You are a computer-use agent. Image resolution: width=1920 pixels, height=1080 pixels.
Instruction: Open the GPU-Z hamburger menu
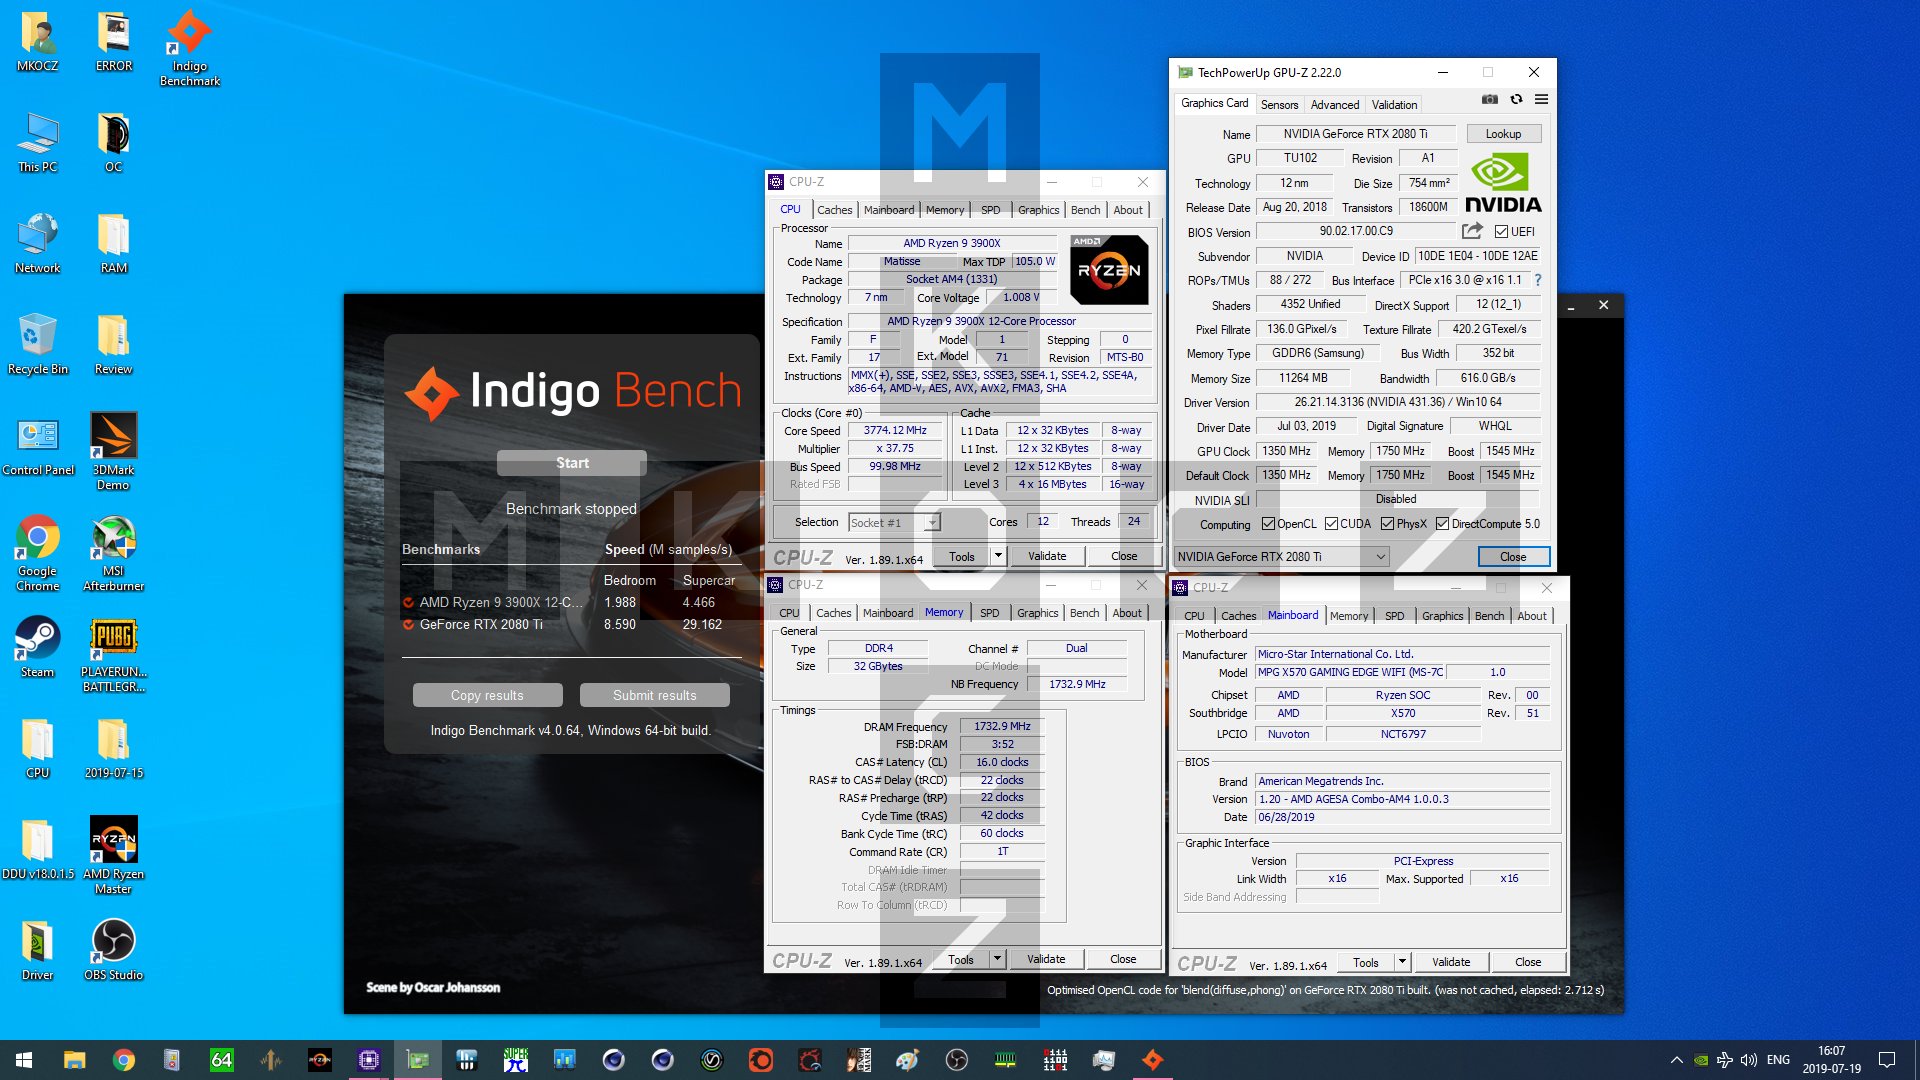pos(1541,99)
